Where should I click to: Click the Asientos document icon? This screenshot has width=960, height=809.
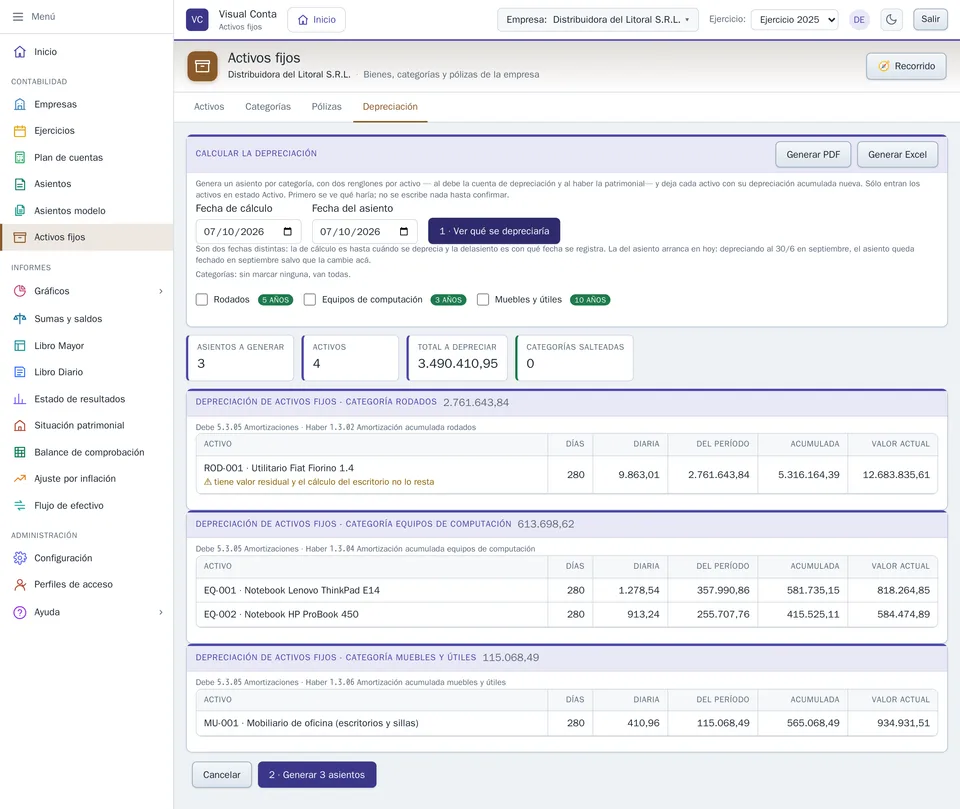(20, 184)
